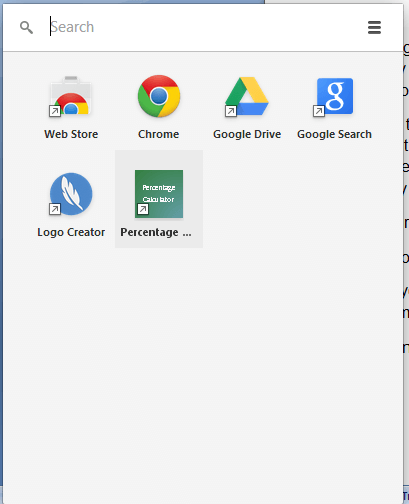409x504 pixels.
Task: Launch the Logo Creator feather icon
Action: click(x=71, y=194)
